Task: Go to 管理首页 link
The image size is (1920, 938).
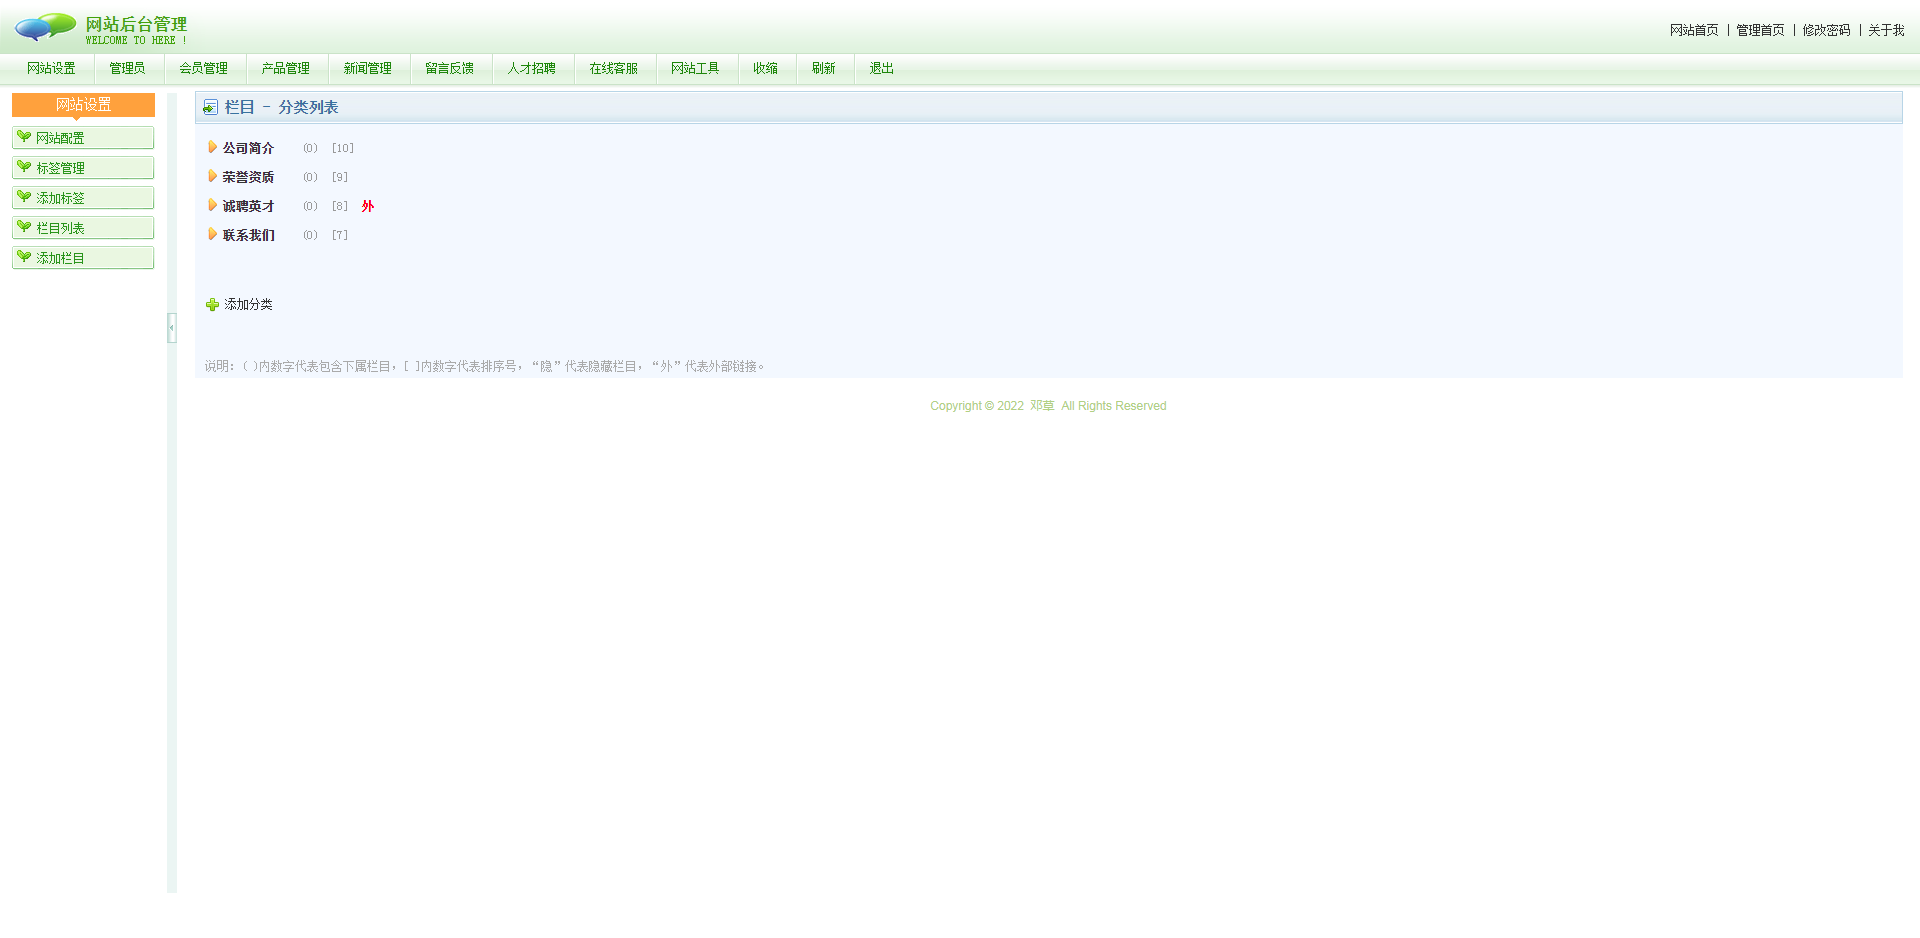Action: pos(1760,30)
